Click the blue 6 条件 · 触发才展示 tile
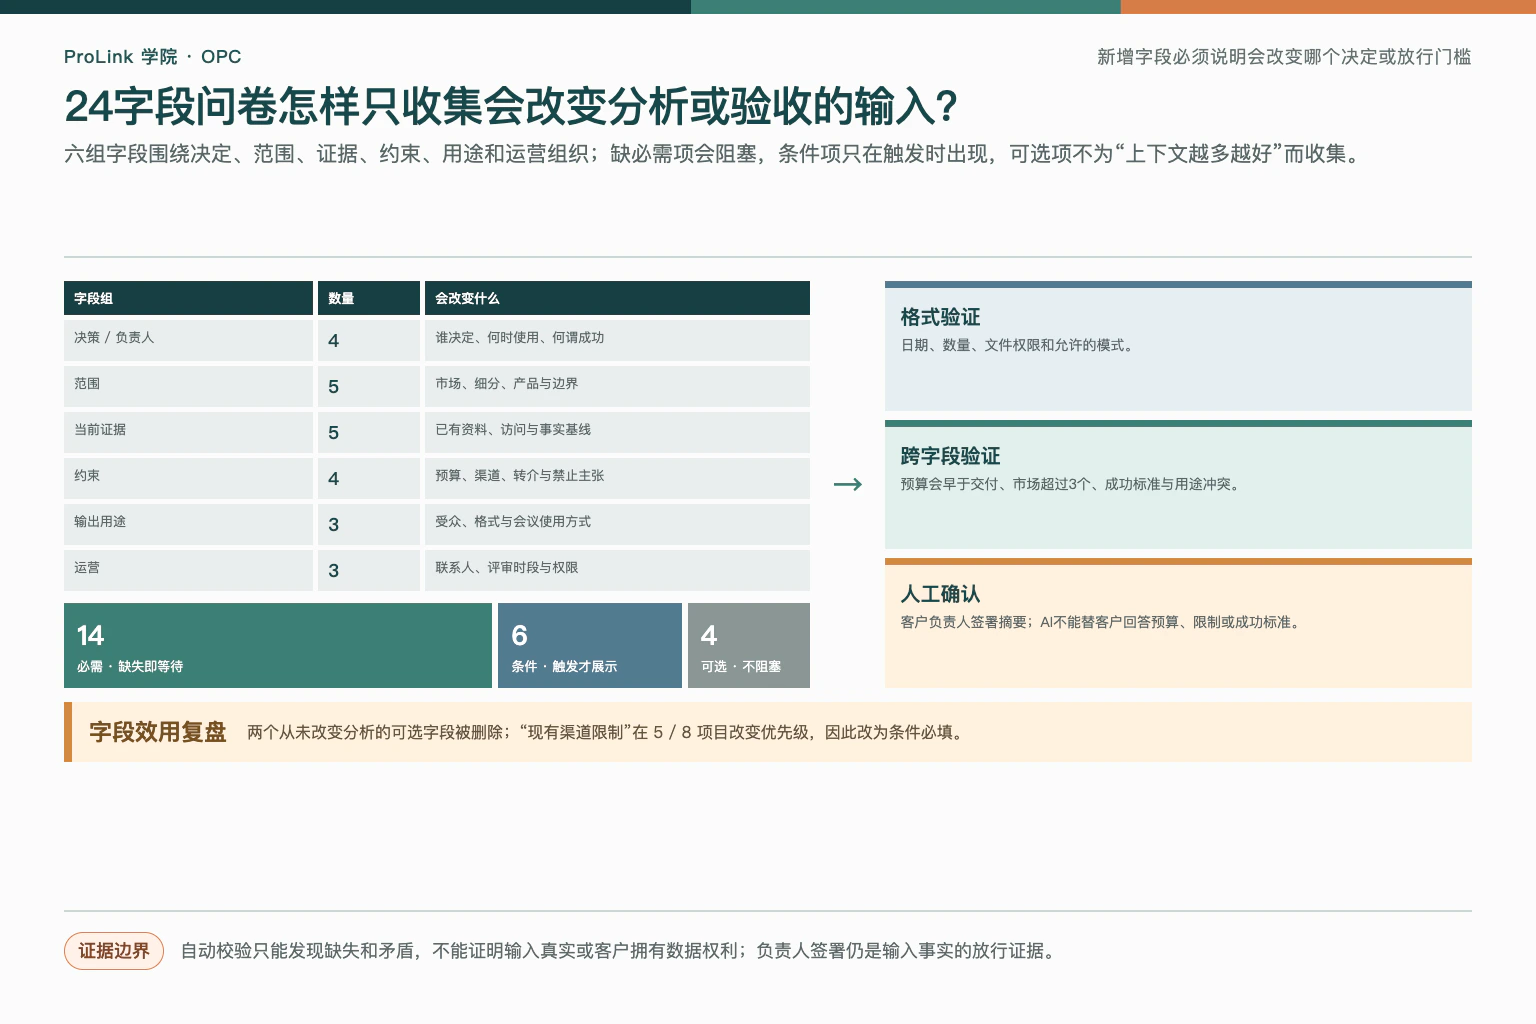1536x1024 pixels. click(x=590, y=645)
